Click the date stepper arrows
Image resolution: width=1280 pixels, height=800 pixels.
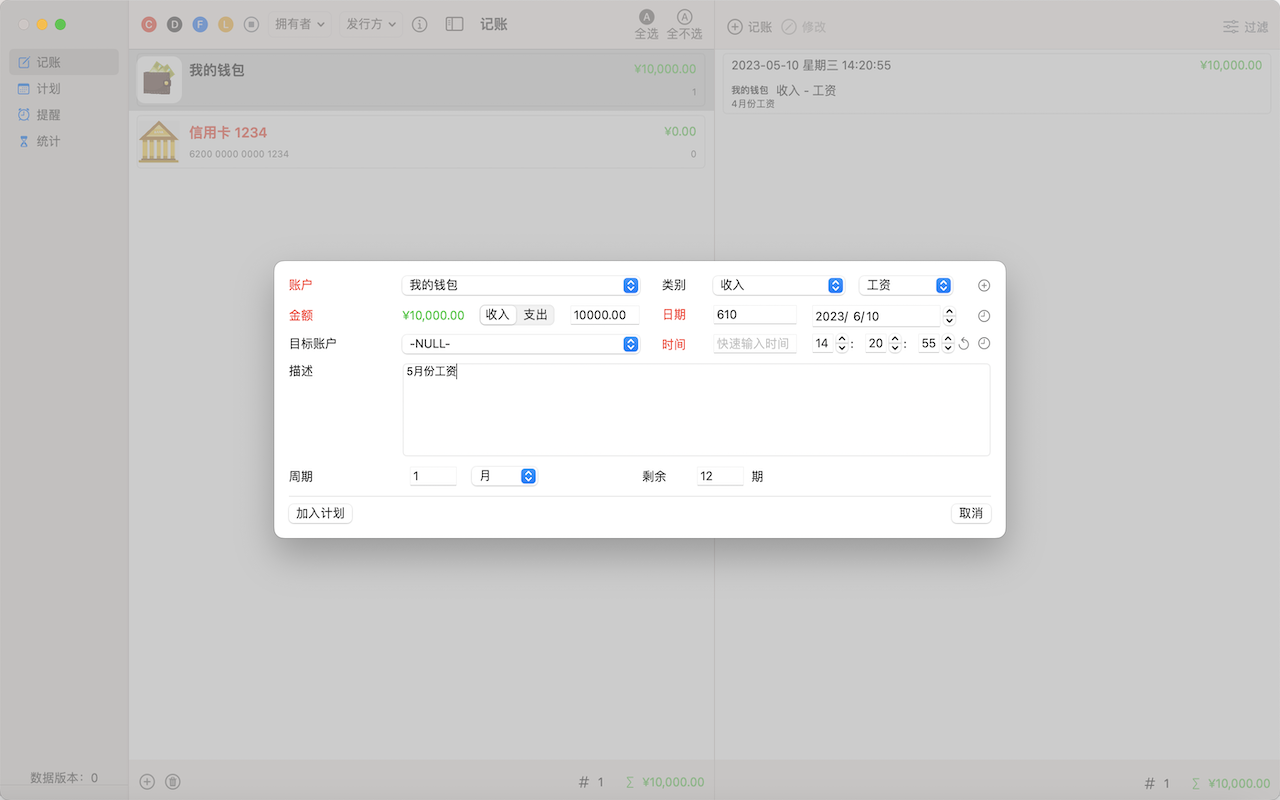coord(949,316)
